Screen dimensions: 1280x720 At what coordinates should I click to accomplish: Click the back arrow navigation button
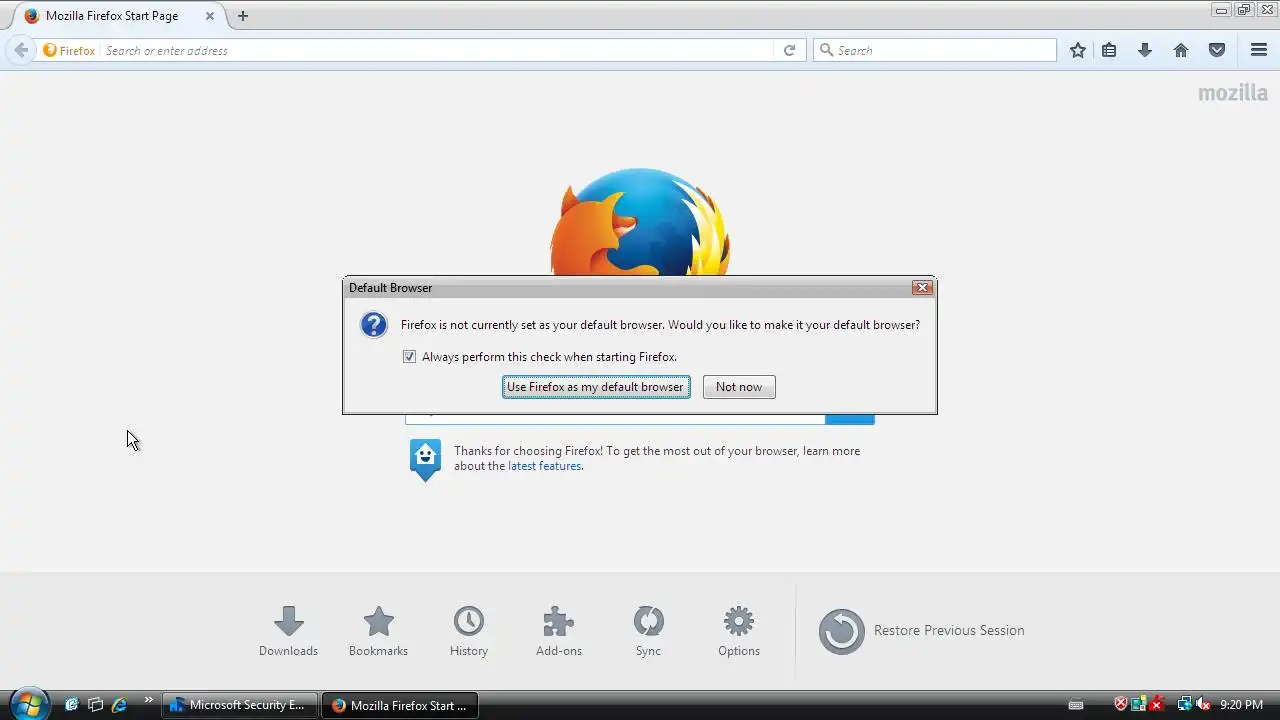[21, 50]
